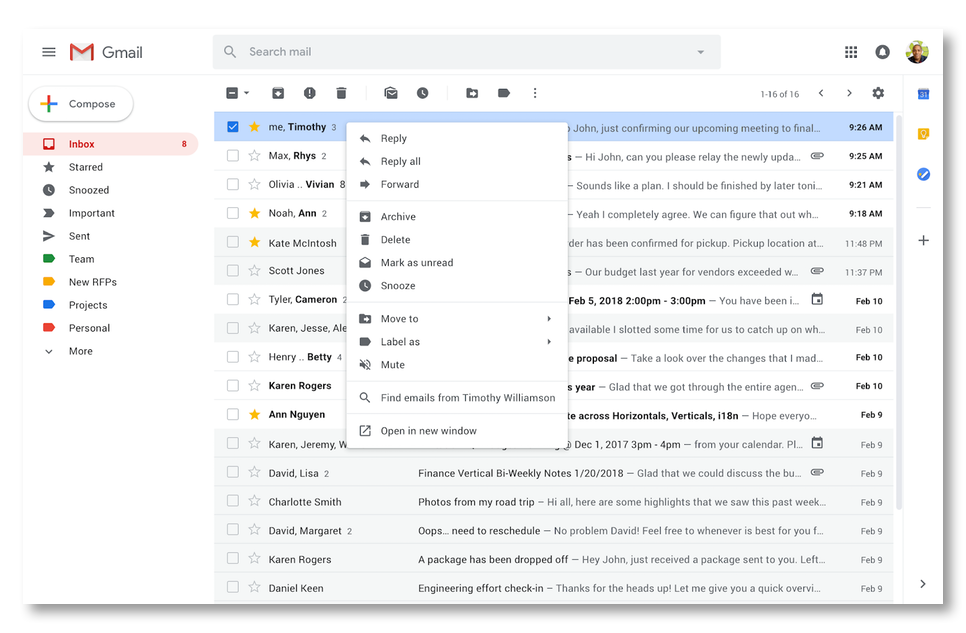The height and width of the screenshot is (633, 966).
Task: Snooze selected emails via the clock icon
Action: pyautogui.click(x=423, y=92)
